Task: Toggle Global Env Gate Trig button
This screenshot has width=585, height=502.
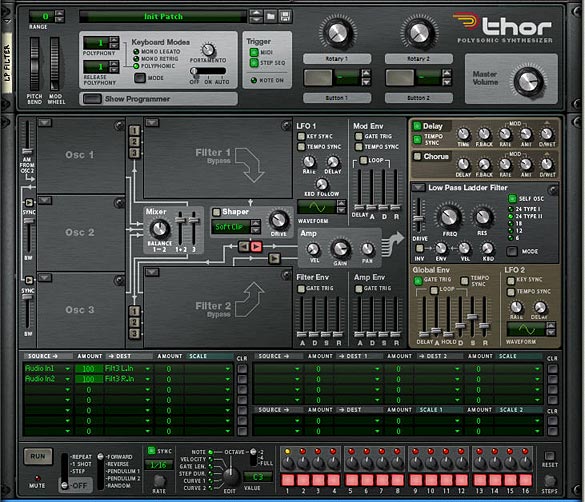Action: click(x=418, y=280)
